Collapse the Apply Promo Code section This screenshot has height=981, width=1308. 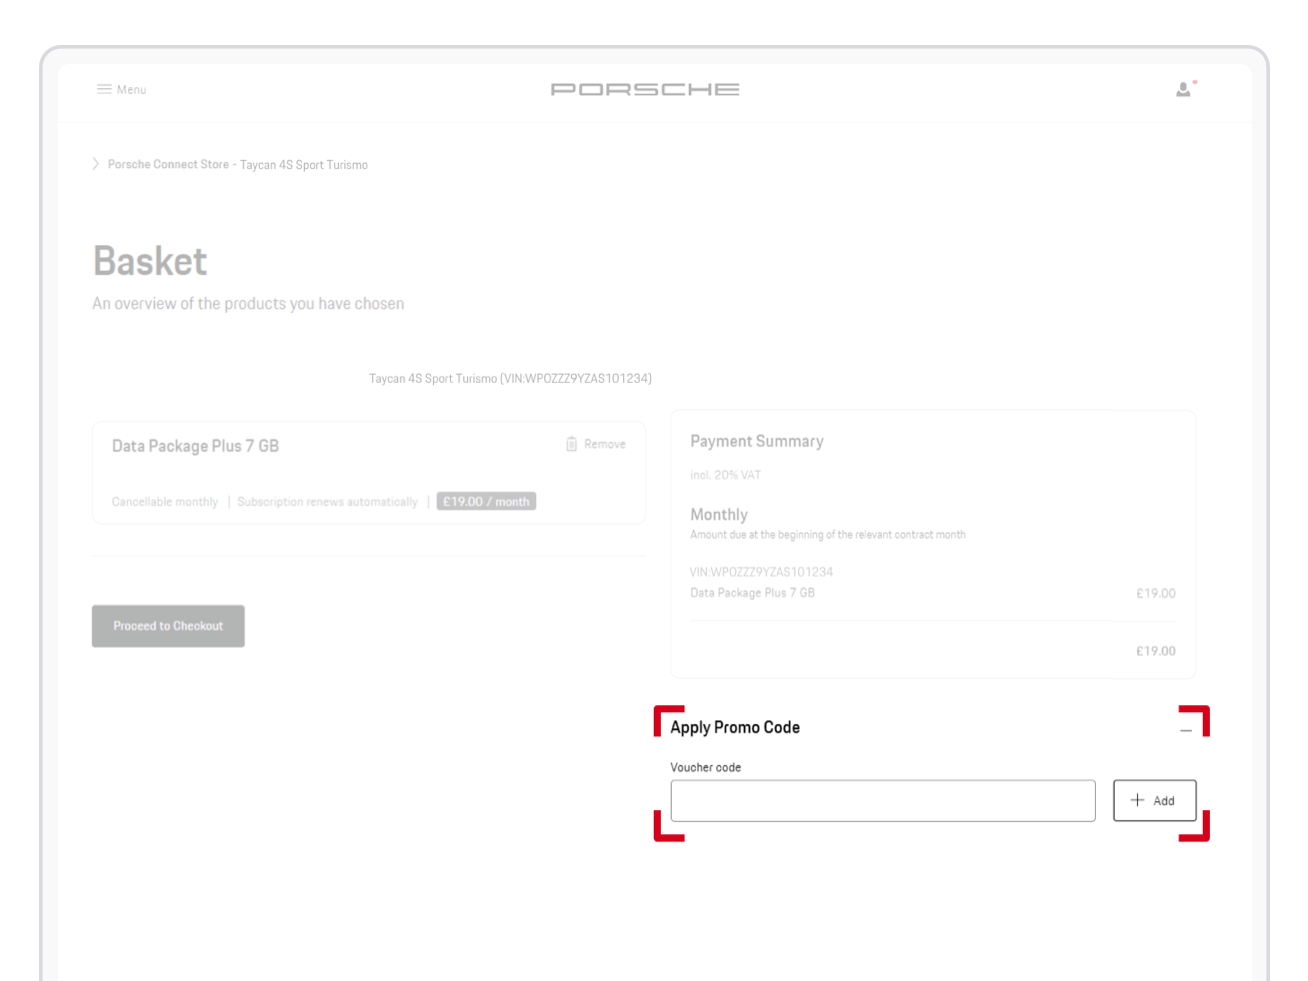pos(1187,732)
